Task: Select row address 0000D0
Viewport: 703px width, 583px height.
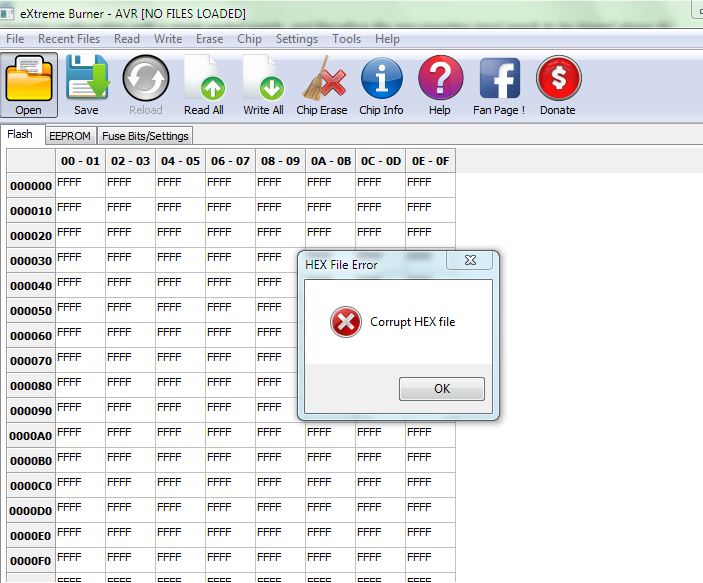Action: [31, 511]
